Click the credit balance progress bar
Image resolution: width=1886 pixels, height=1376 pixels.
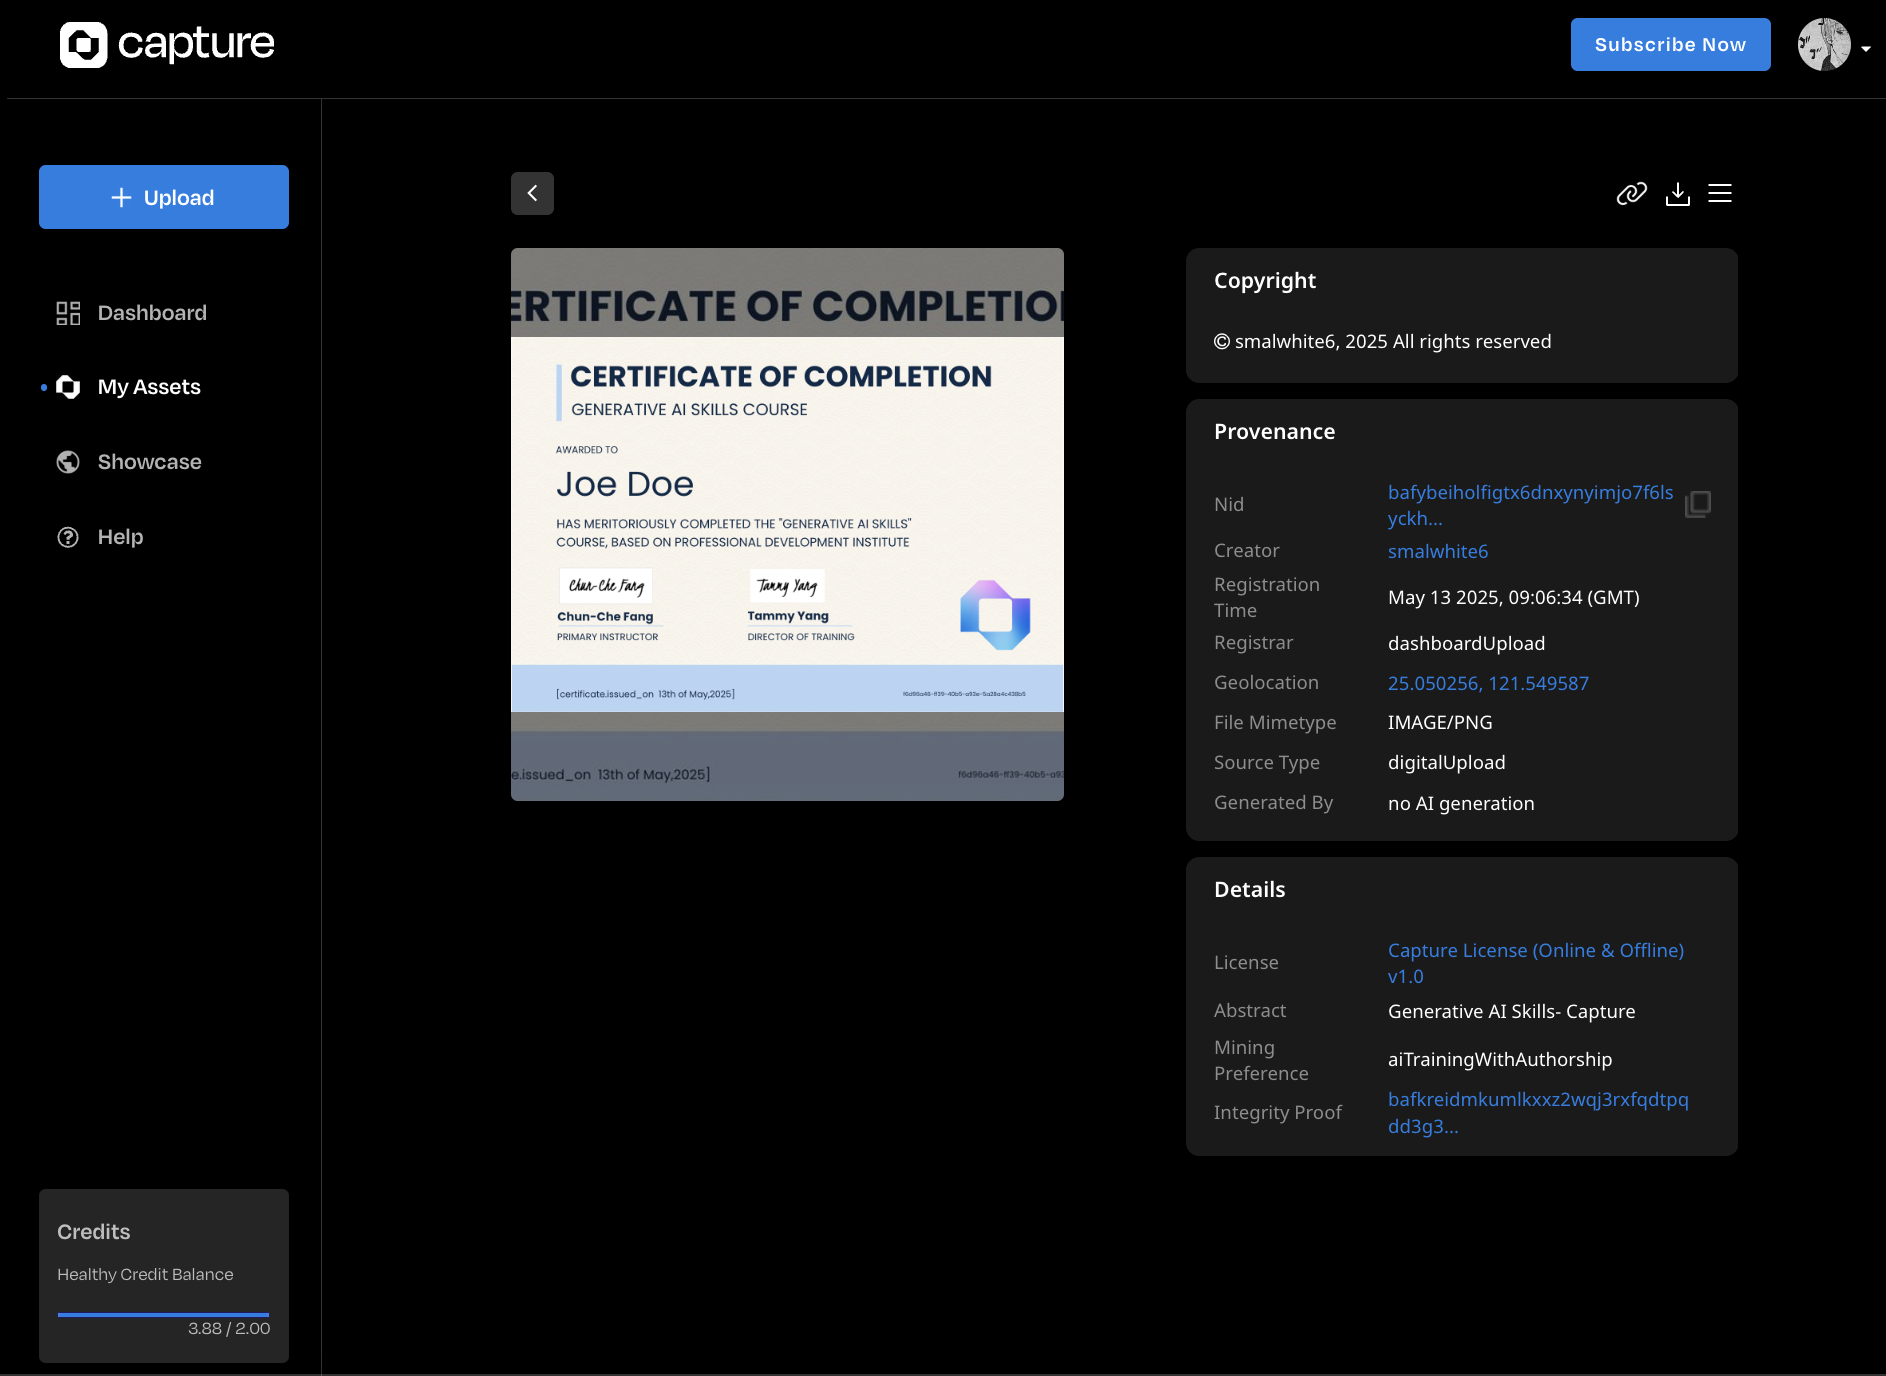pos(163,1314)
